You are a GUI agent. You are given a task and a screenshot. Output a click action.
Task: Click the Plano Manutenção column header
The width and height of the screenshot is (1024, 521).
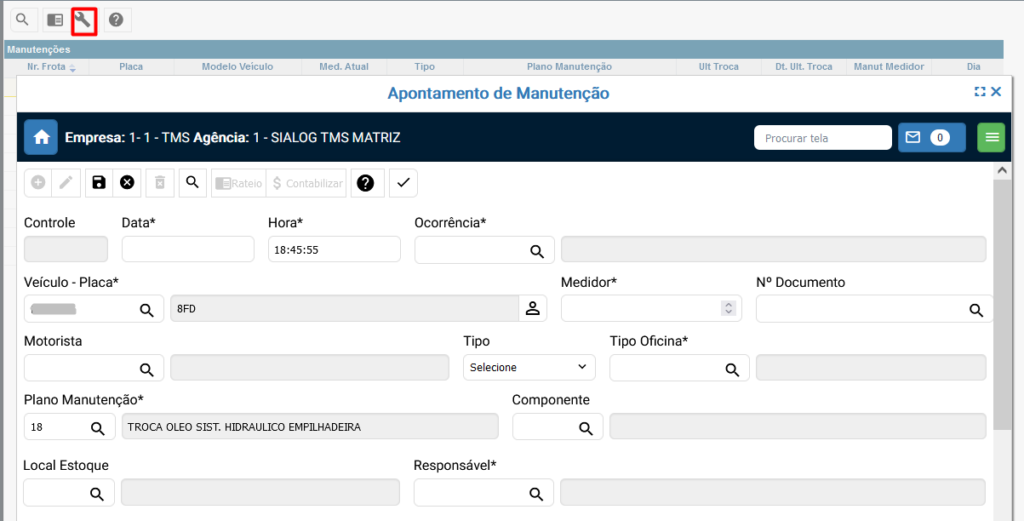pos(568,67)
